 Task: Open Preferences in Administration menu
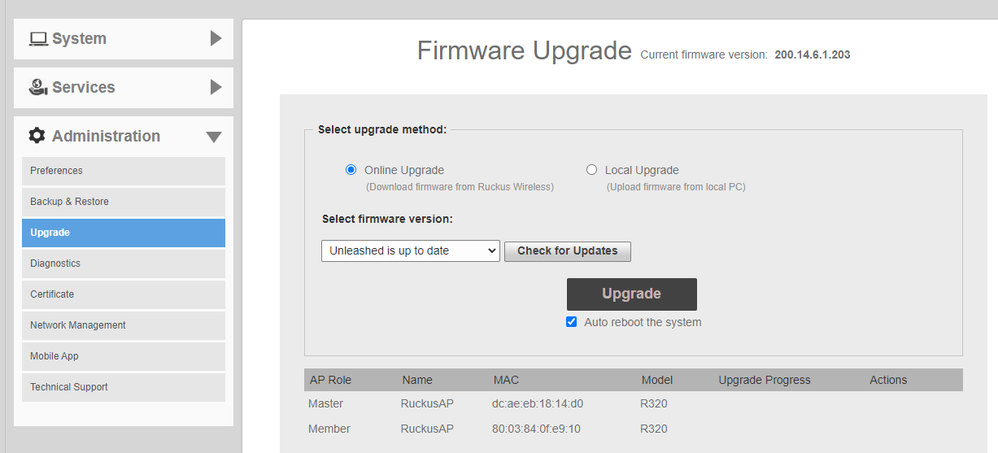coord(123,171)
